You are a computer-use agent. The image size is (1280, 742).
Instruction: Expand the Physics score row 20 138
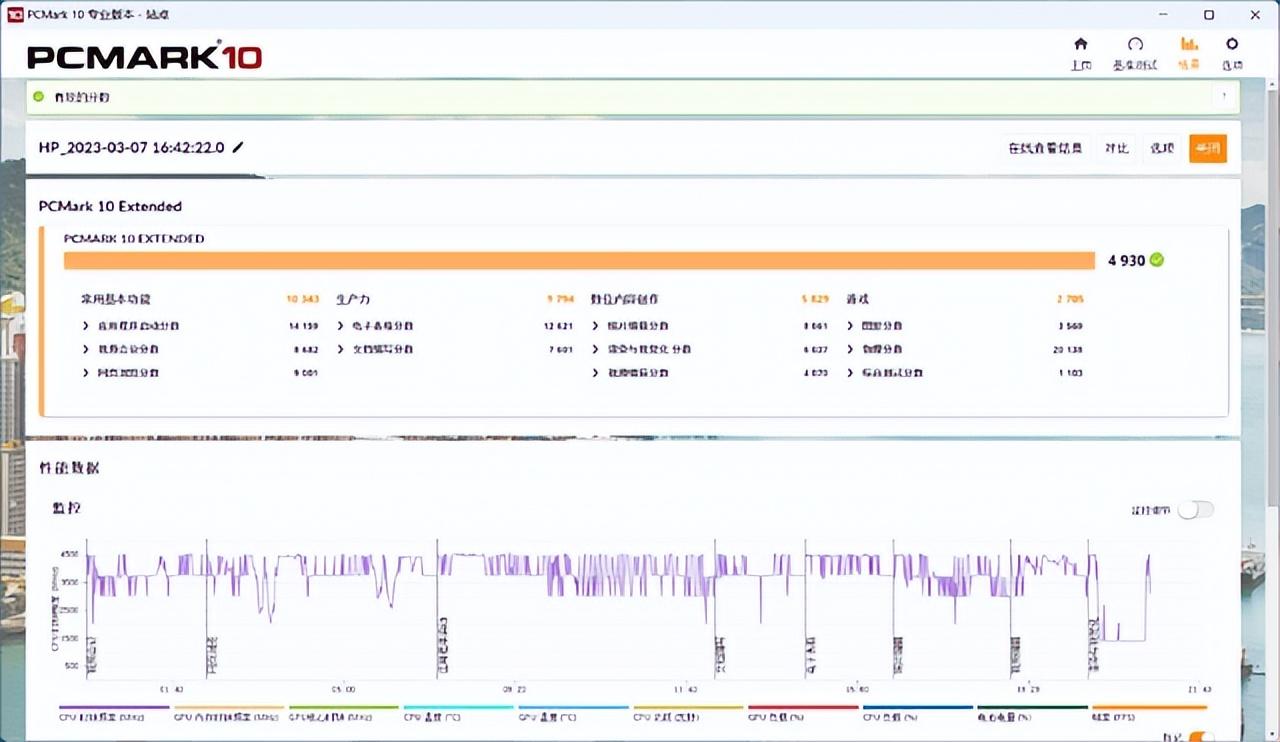click(x=965, y=349)
